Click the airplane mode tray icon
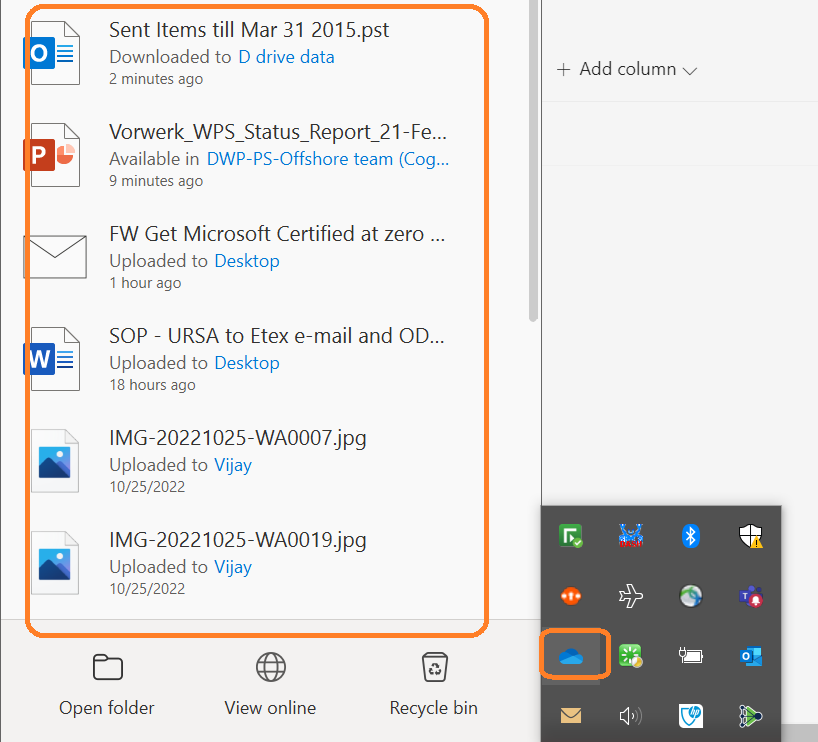Image resolution: width=818 pixels, height=742 pixels. 630,596
